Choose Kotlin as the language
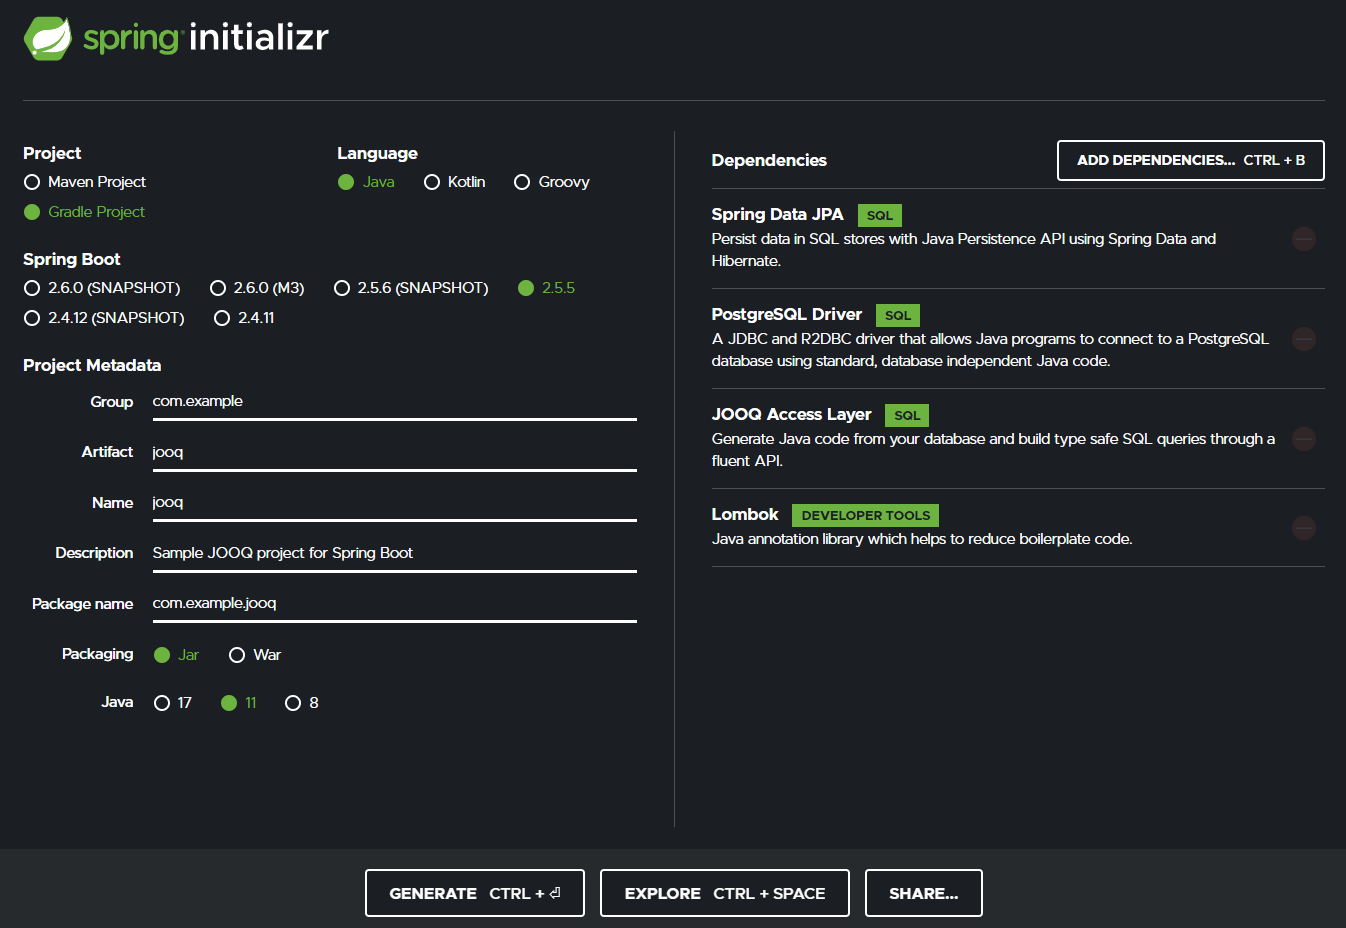Image resolution: width=1346 pixels, height=928 pixels. pyautogui.click(x=455, y=182)
